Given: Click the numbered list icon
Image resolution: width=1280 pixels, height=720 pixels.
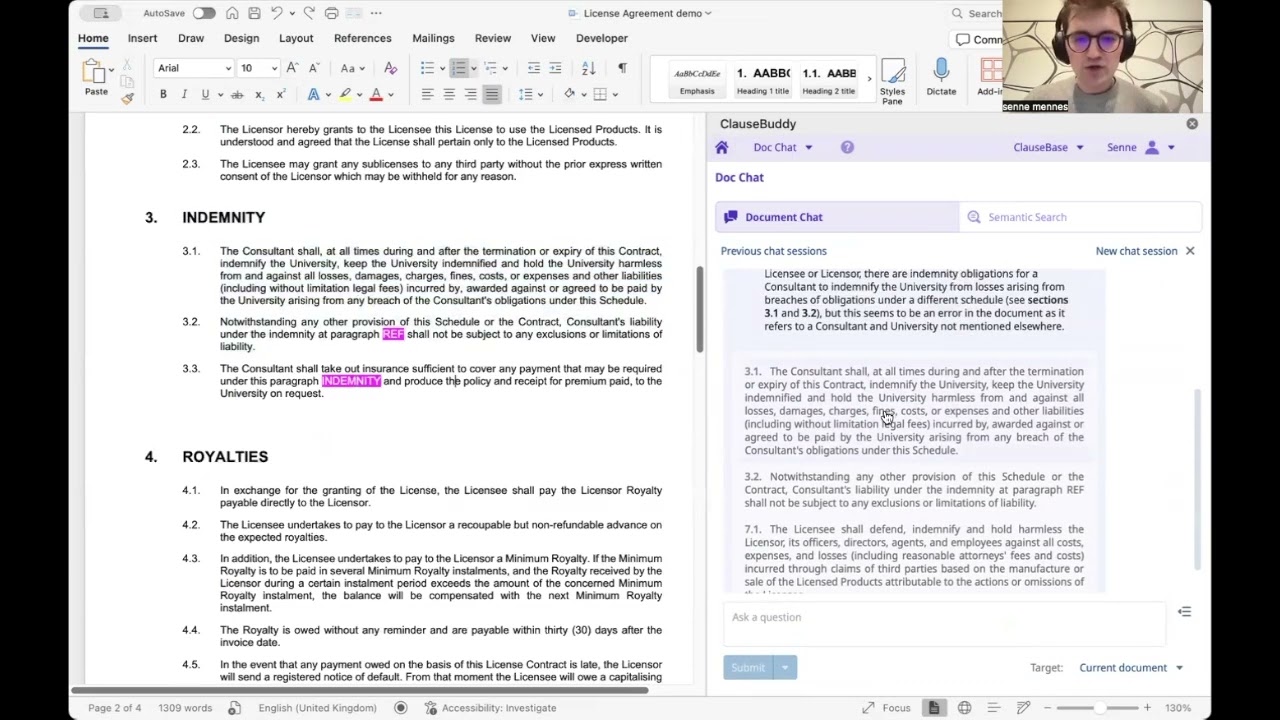Looking at the screenshot, I should click(x=459, y=68).
